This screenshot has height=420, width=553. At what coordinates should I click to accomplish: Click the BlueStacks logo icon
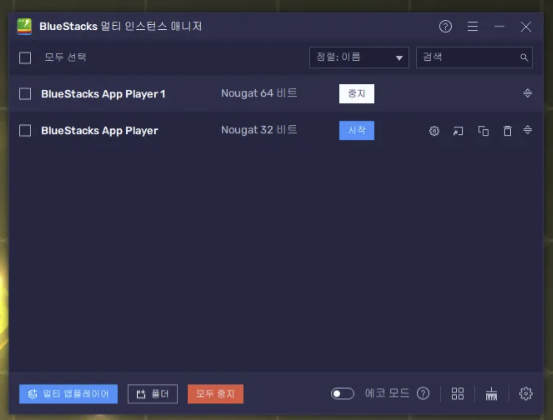pos(24,26)
